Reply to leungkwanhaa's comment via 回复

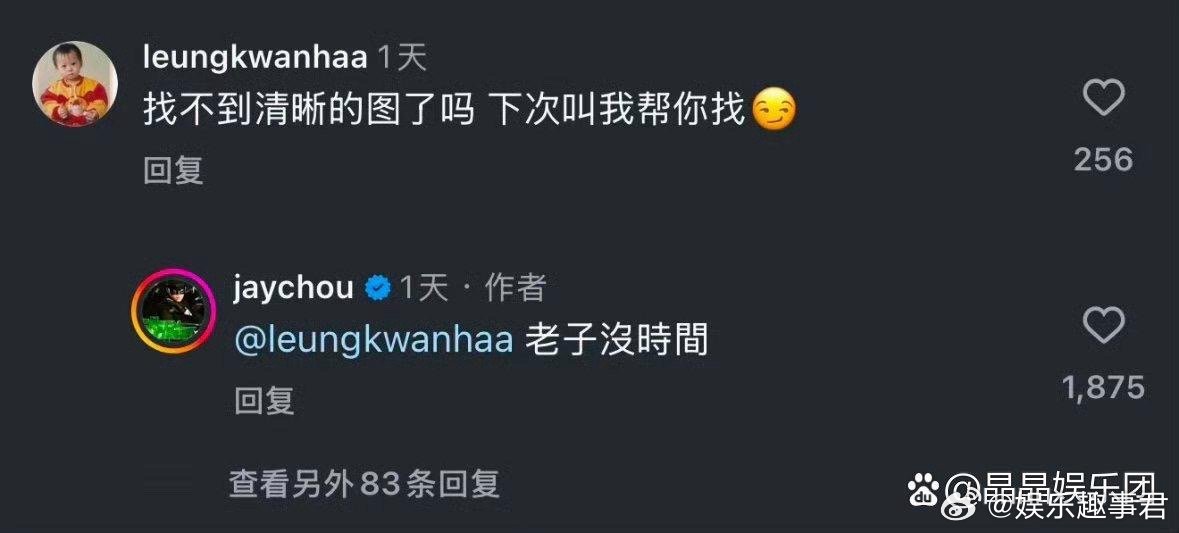tap(173, 172)
